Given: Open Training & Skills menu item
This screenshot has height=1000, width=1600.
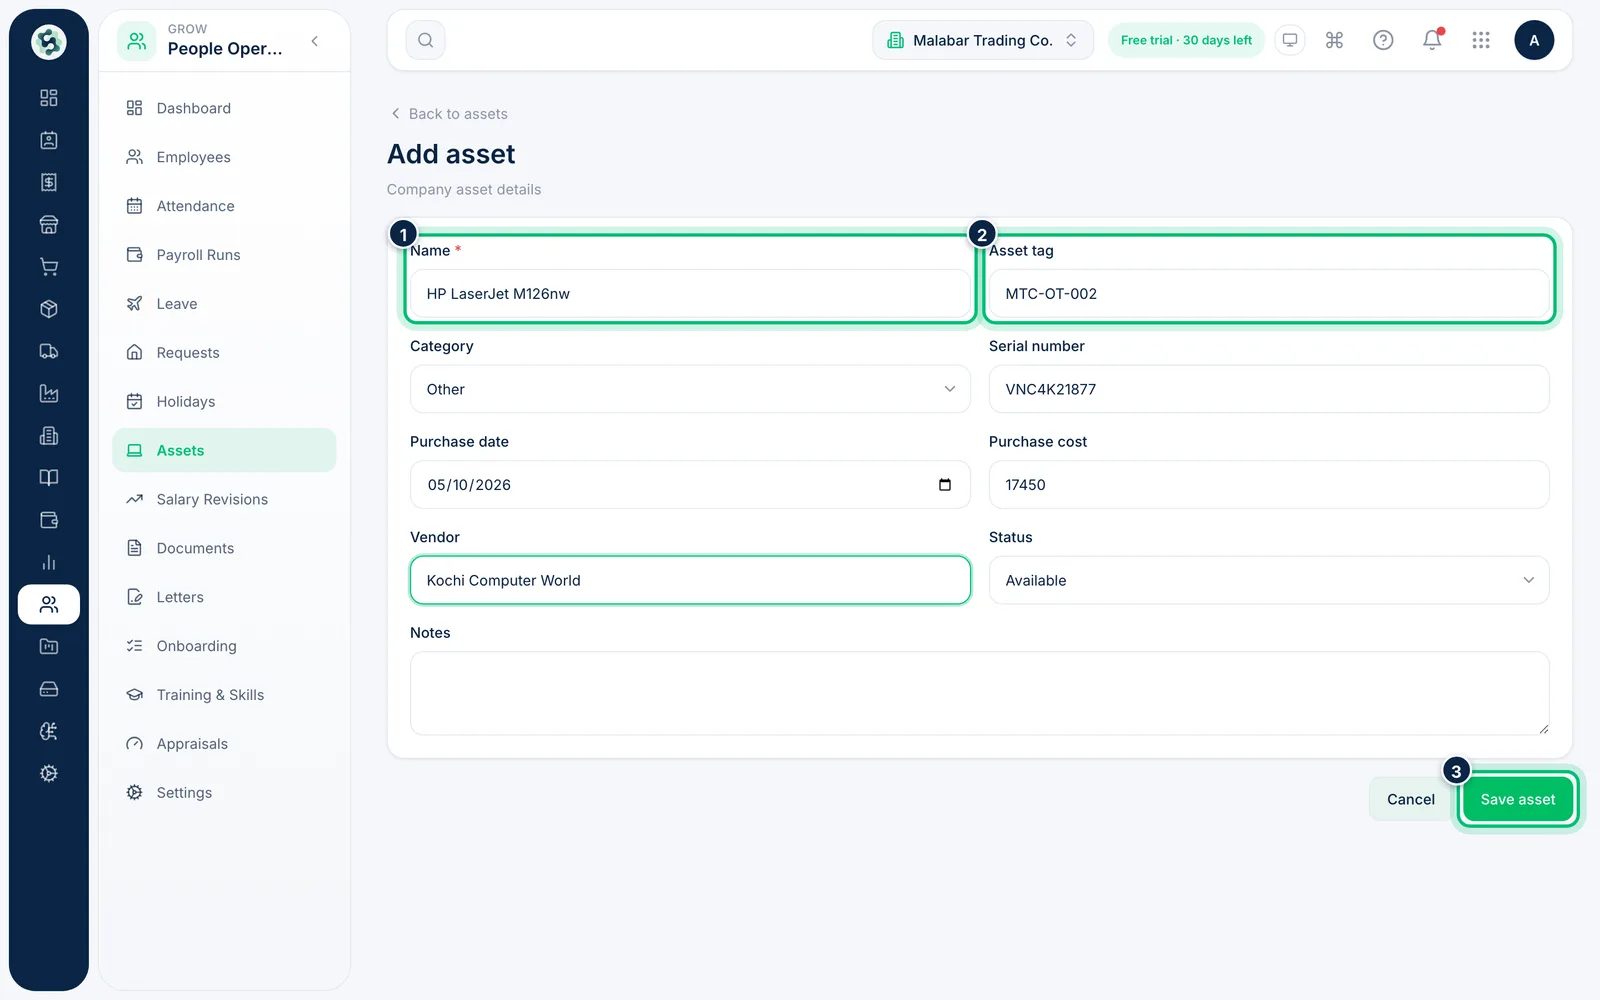Looking at the screenshot, I should 224,695.
